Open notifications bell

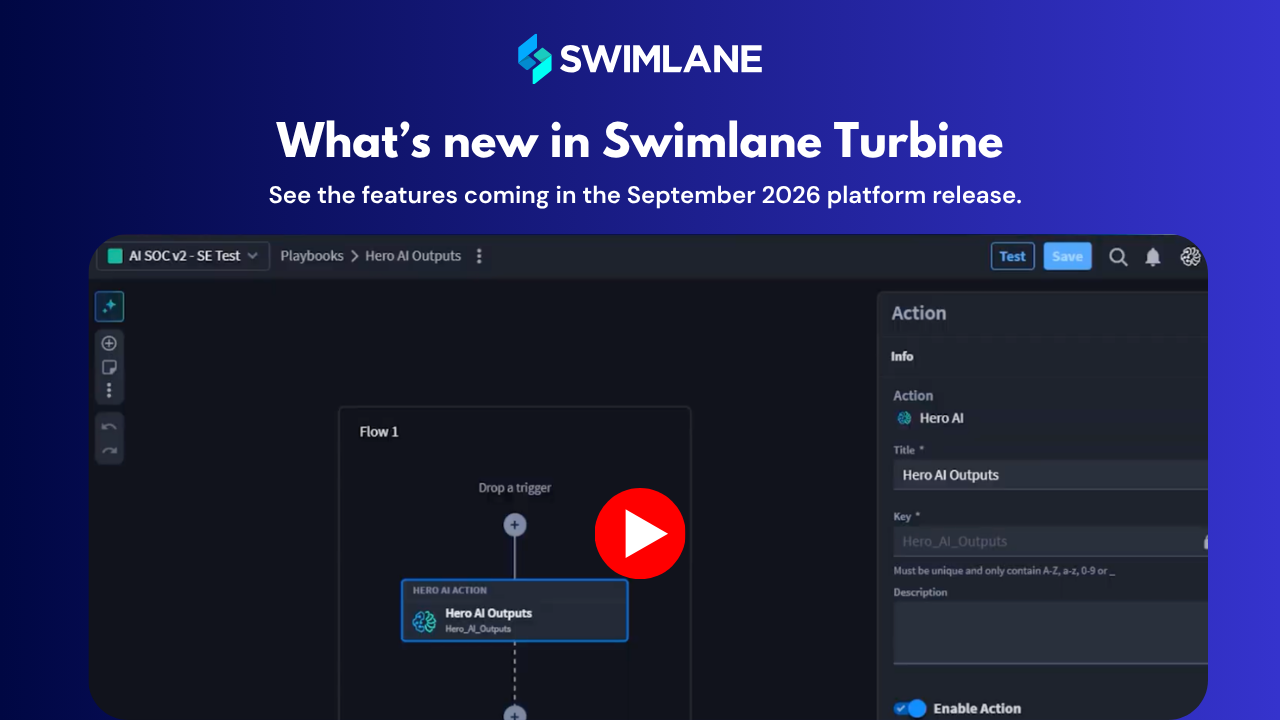click(x=1153, y=257)
